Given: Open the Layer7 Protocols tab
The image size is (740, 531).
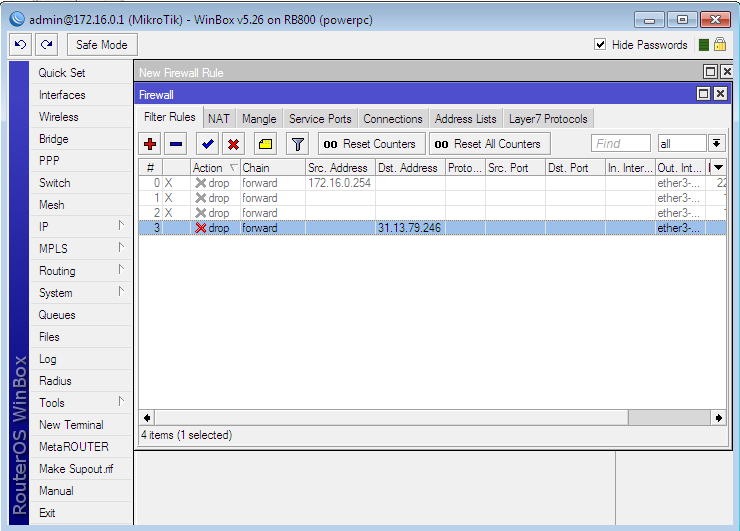Looking at the screenshot, I should tap(548, 119).
